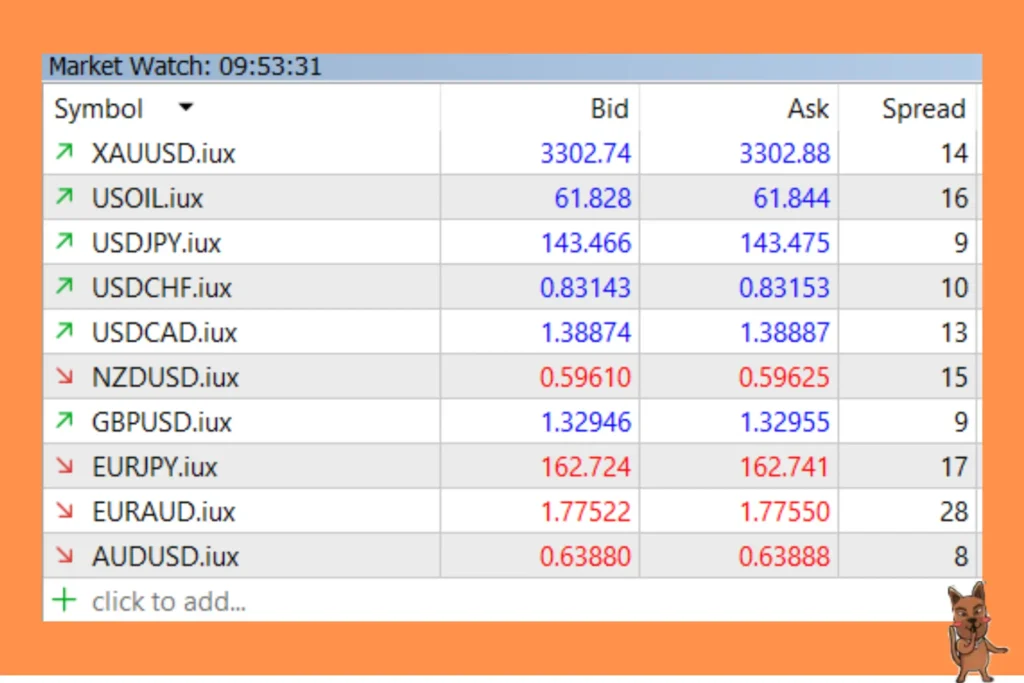This screenshot has height=683, width=1024.
Task: Click the green plus icon to add symbol
Action: (64, 600)
